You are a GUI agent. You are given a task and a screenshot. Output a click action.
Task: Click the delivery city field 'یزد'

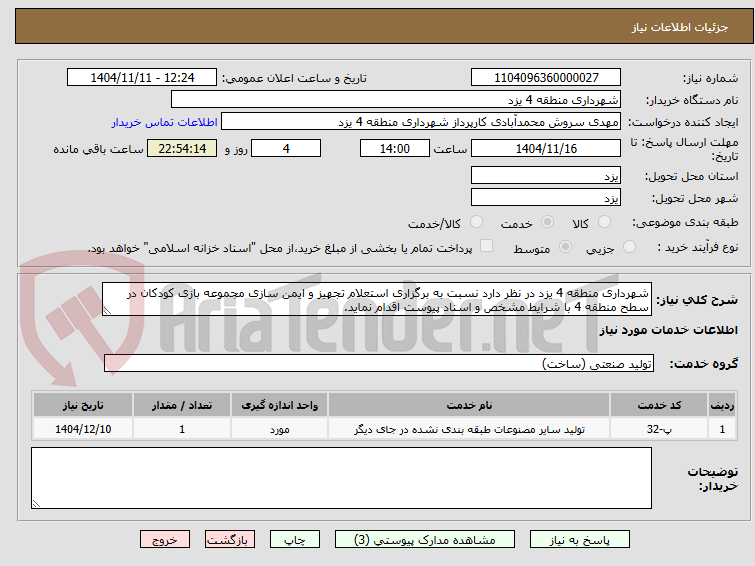[x=546, y=197]
